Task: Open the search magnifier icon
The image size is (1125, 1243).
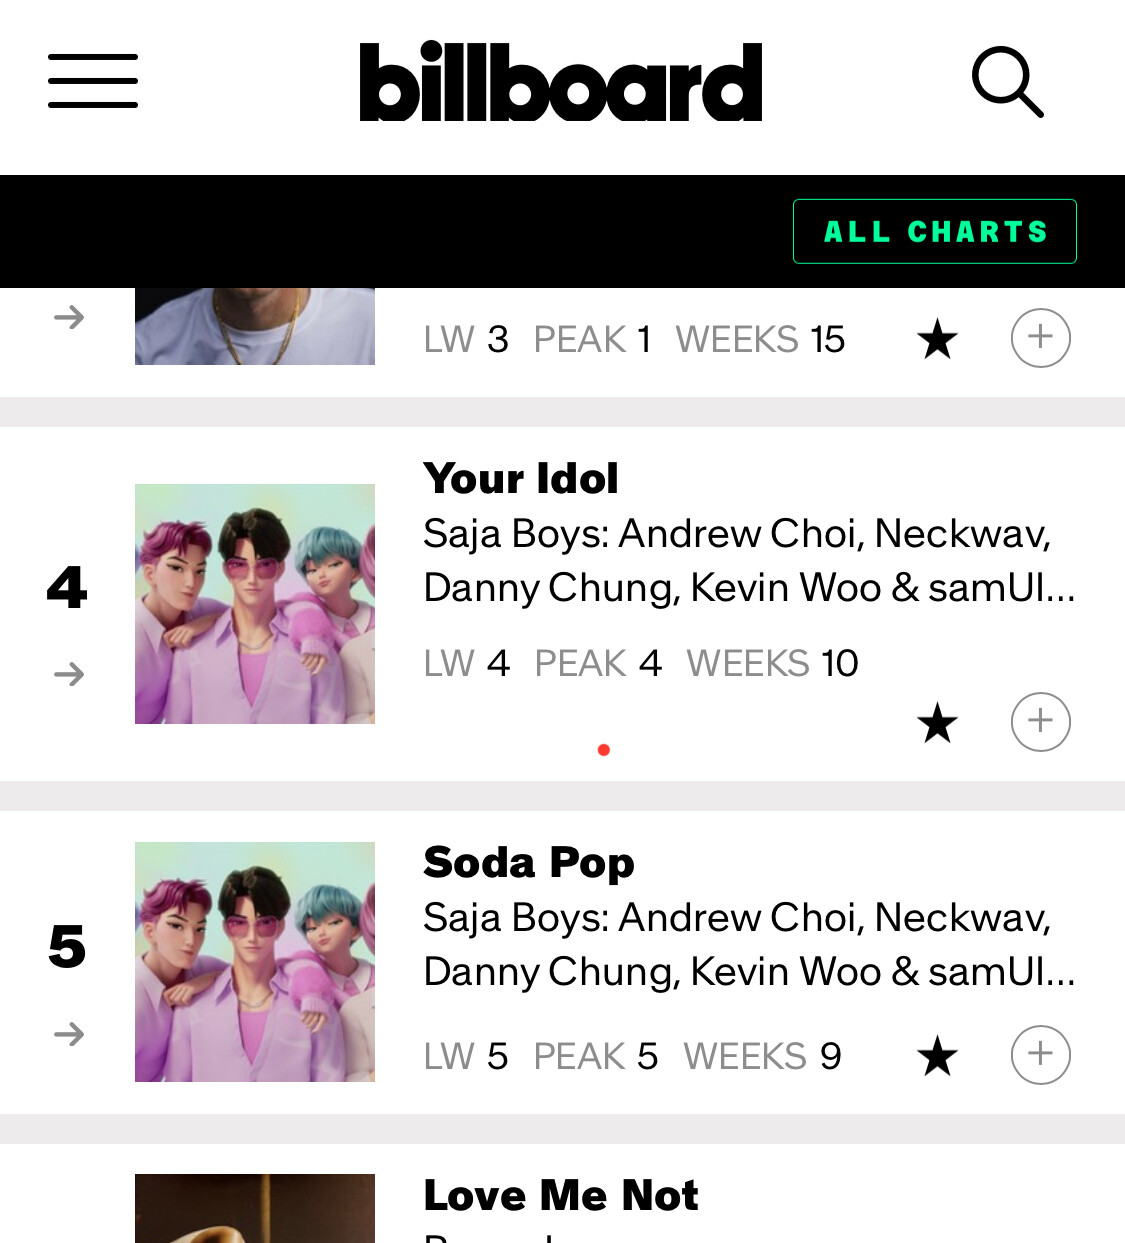Action: tap(1007, 82)
